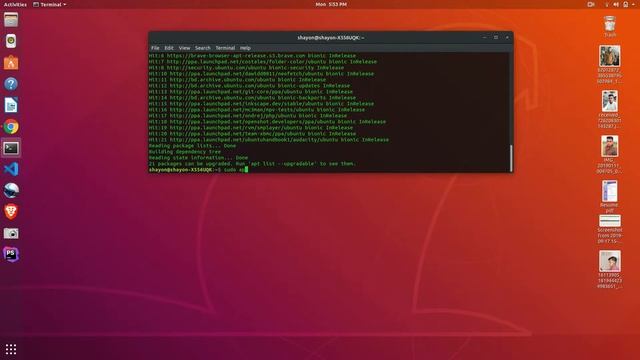Select the 'IMG_2019' photo on desktop
Image resolution: width=640 pixels, height=360 pixels.
610,154
